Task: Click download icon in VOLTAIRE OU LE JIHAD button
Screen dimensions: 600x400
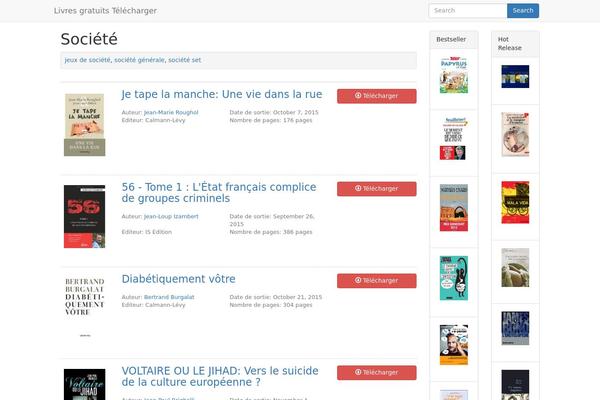Action: click(x=358, y=372)
